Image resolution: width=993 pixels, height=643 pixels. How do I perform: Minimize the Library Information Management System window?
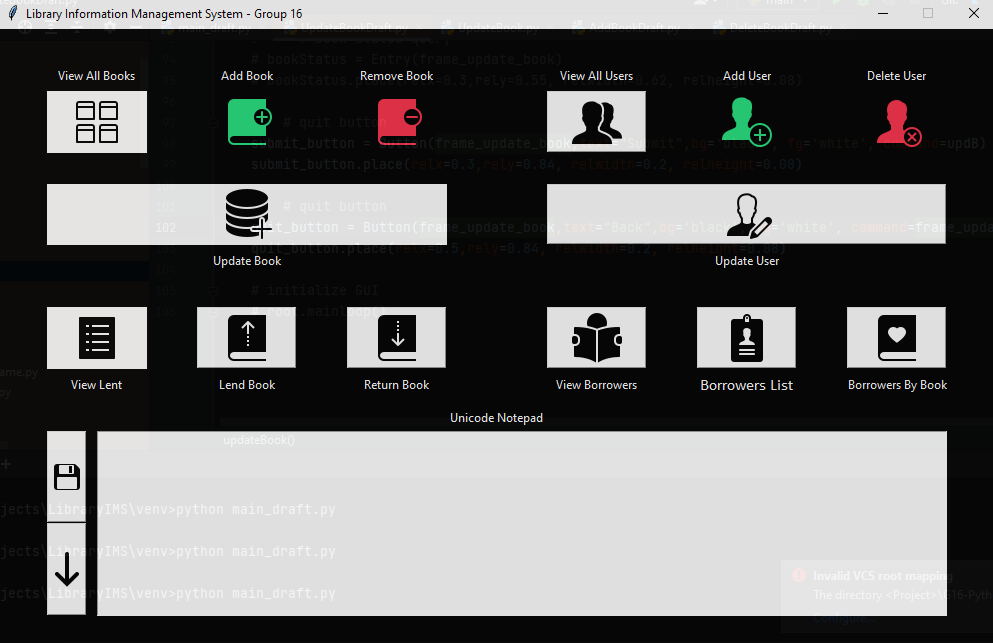click(883, 13)
